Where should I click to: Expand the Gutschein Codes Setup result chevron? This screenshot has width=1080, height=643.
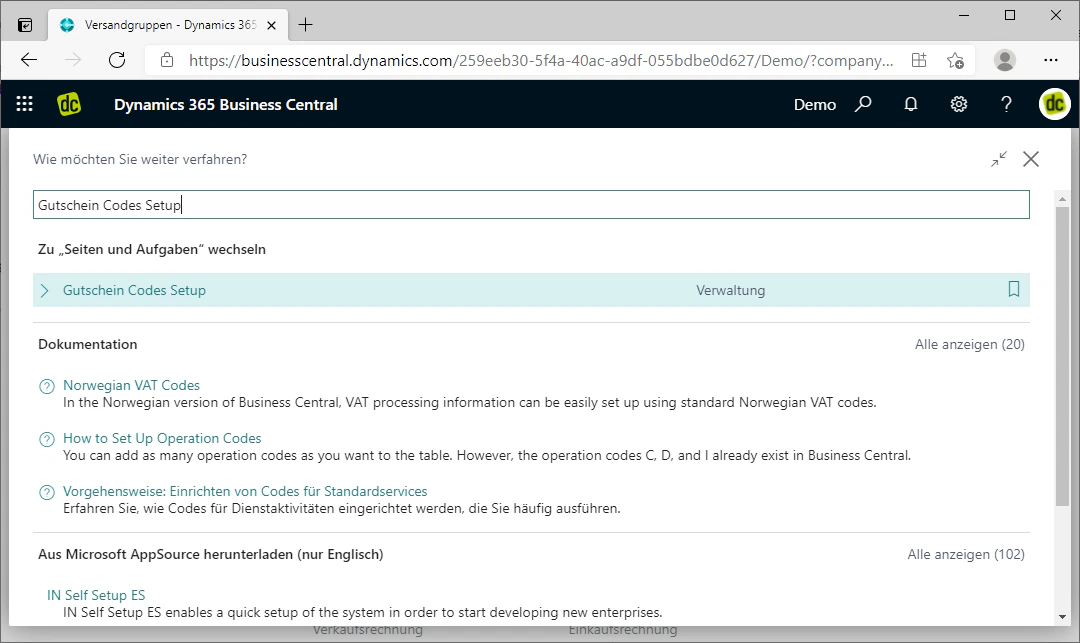45,291
